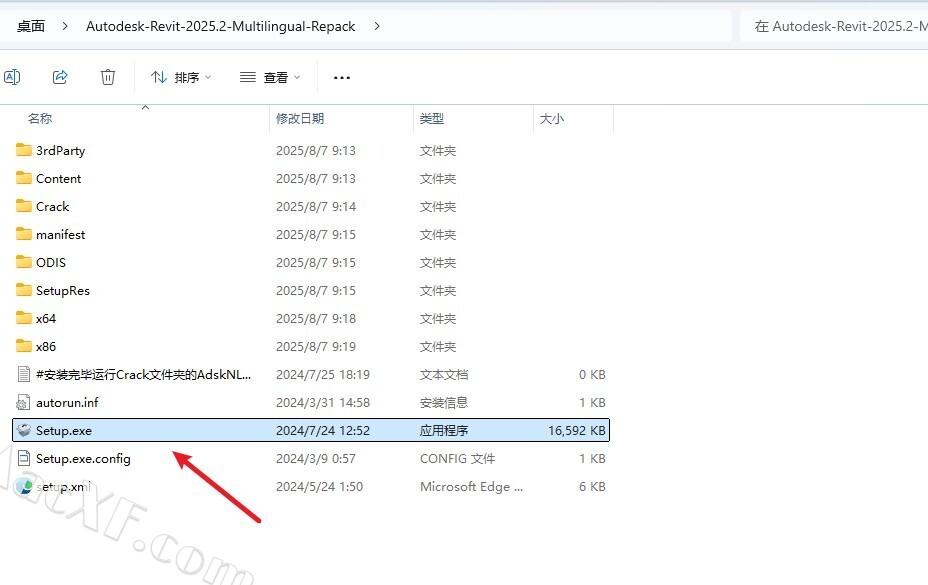The width and height of the screenshot is (928, 585).
Task: Open the View (查看) dropdown
Action: (270, 78)
